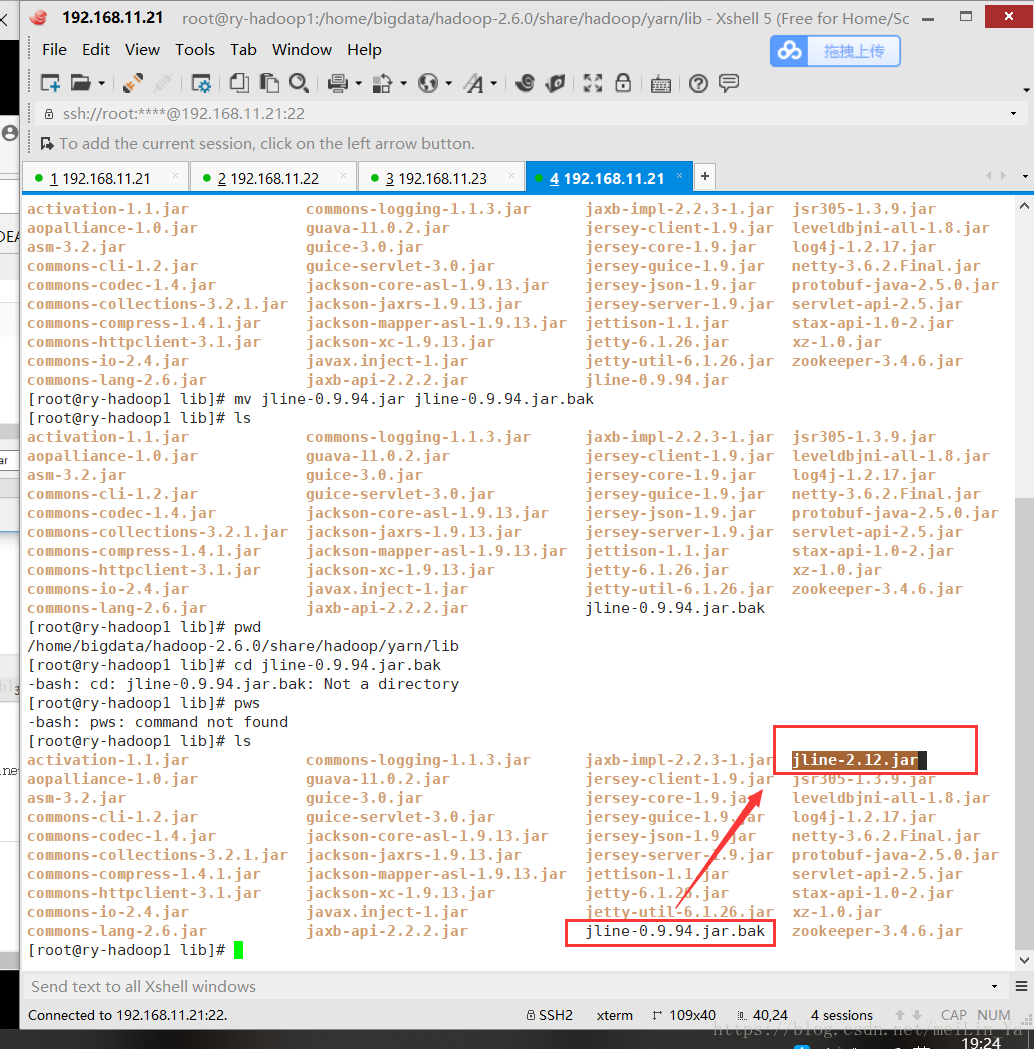The image size is (1034, 1049).
Task: Open the tab list dropdown arrow
Action: pos(1025,177)
